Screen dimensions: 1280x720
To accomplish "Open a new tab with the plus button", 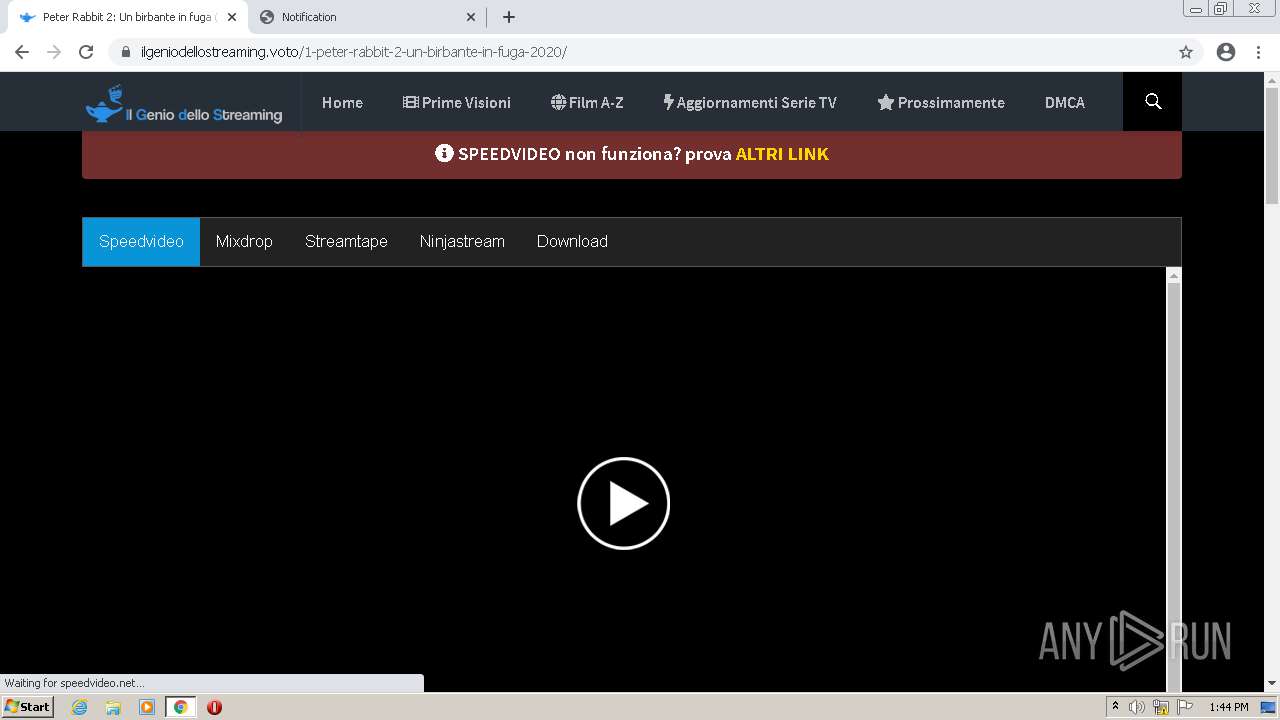I will pos(509,17).
